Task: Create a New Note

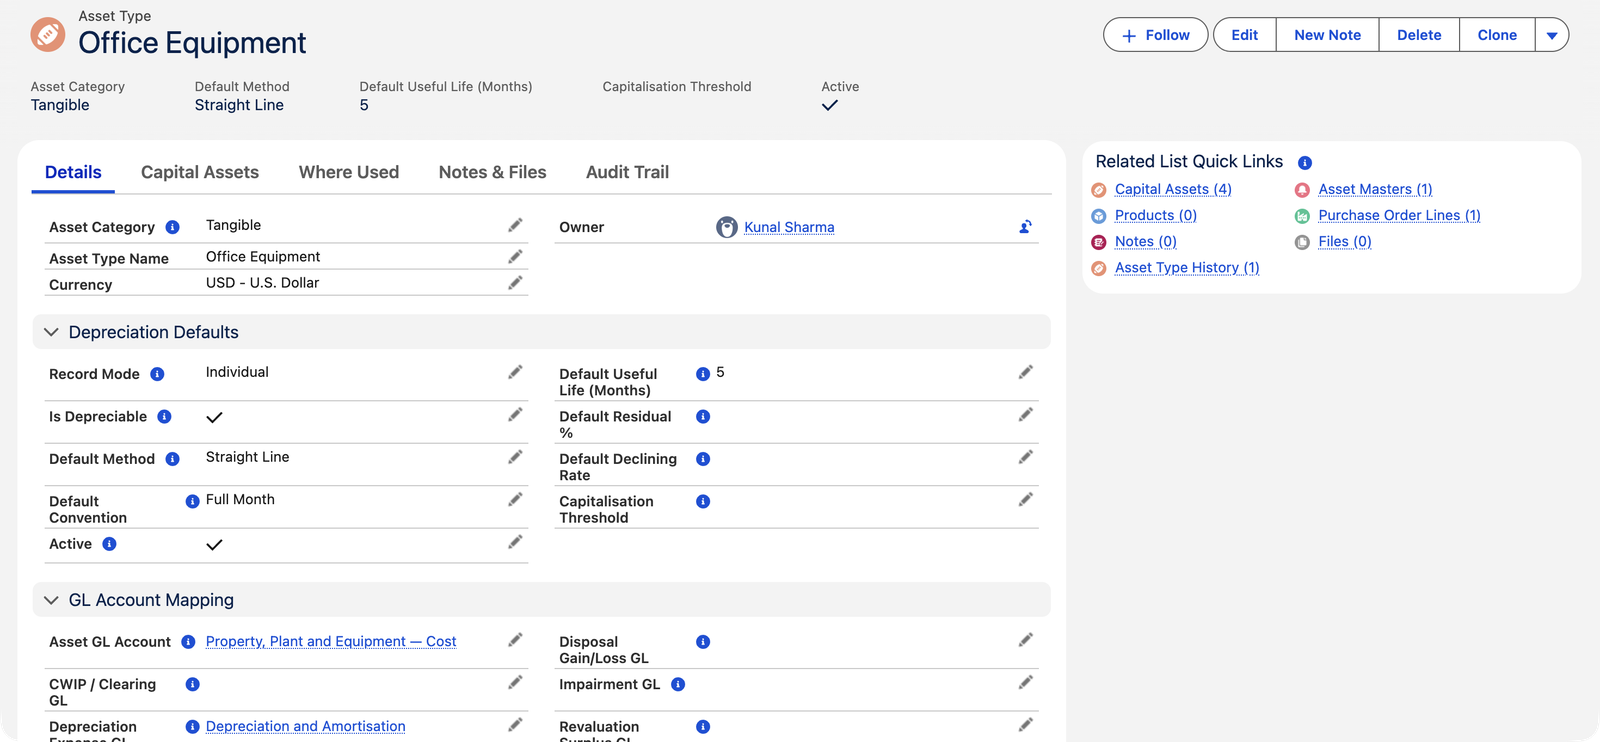Action: (x=1328, y=35)
